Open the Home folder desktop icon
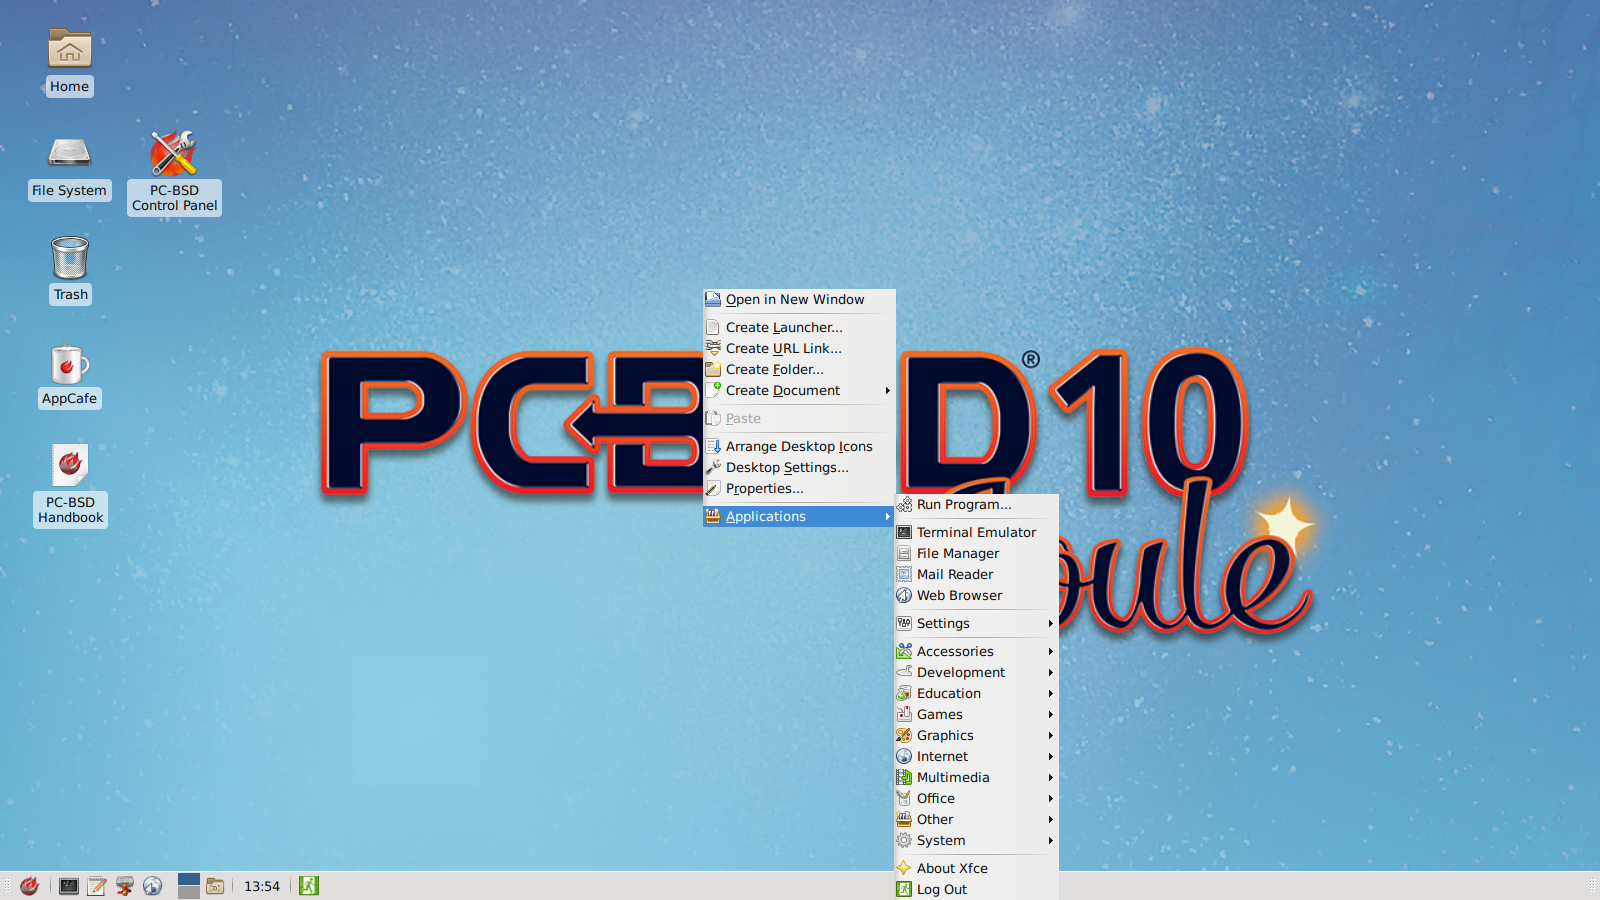The width and height of the screenshot is (1600, 900). point(69,62)
